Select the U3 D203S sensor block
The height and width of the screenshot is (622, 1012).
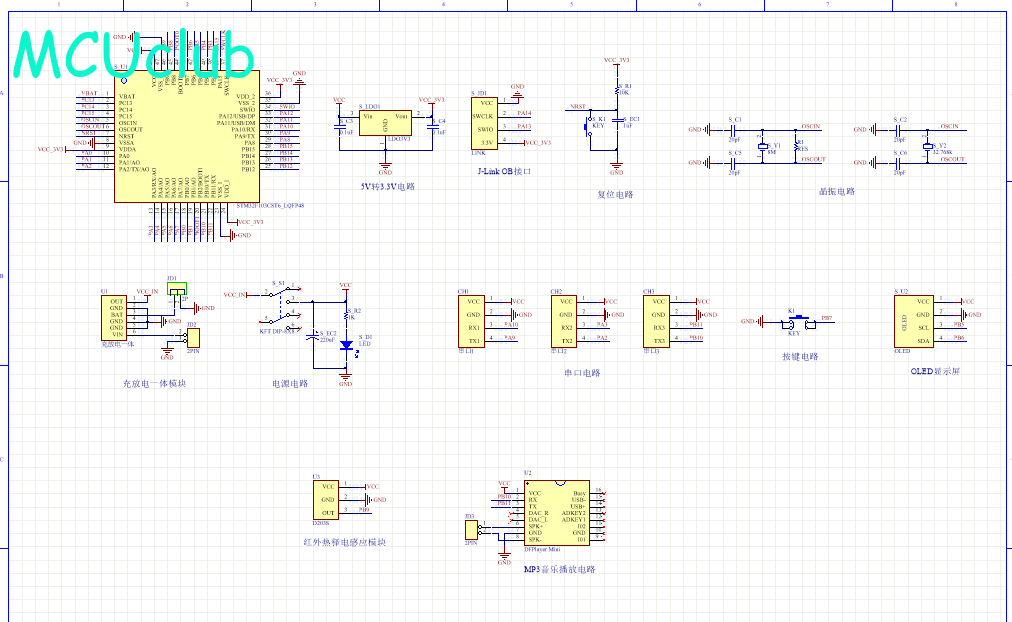[x=325, y=500]
